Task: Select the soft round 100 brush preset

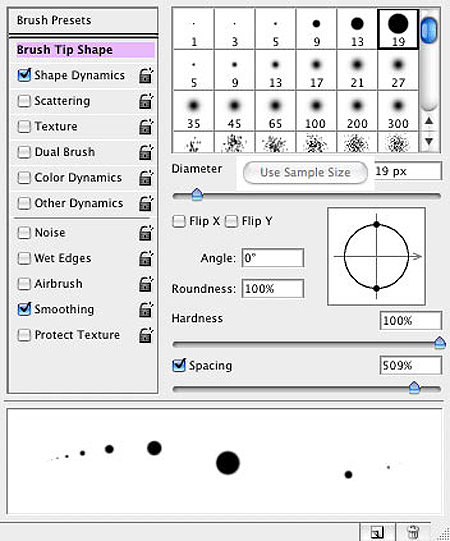Action: [316, 111]
